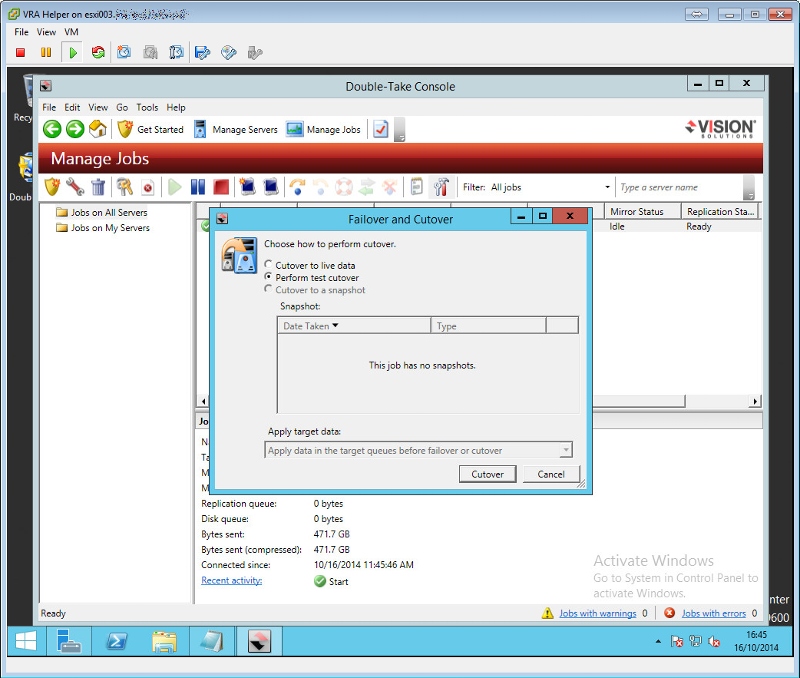Open File menu in VRA Helper window
800x678 pixels.
(21, 32)
